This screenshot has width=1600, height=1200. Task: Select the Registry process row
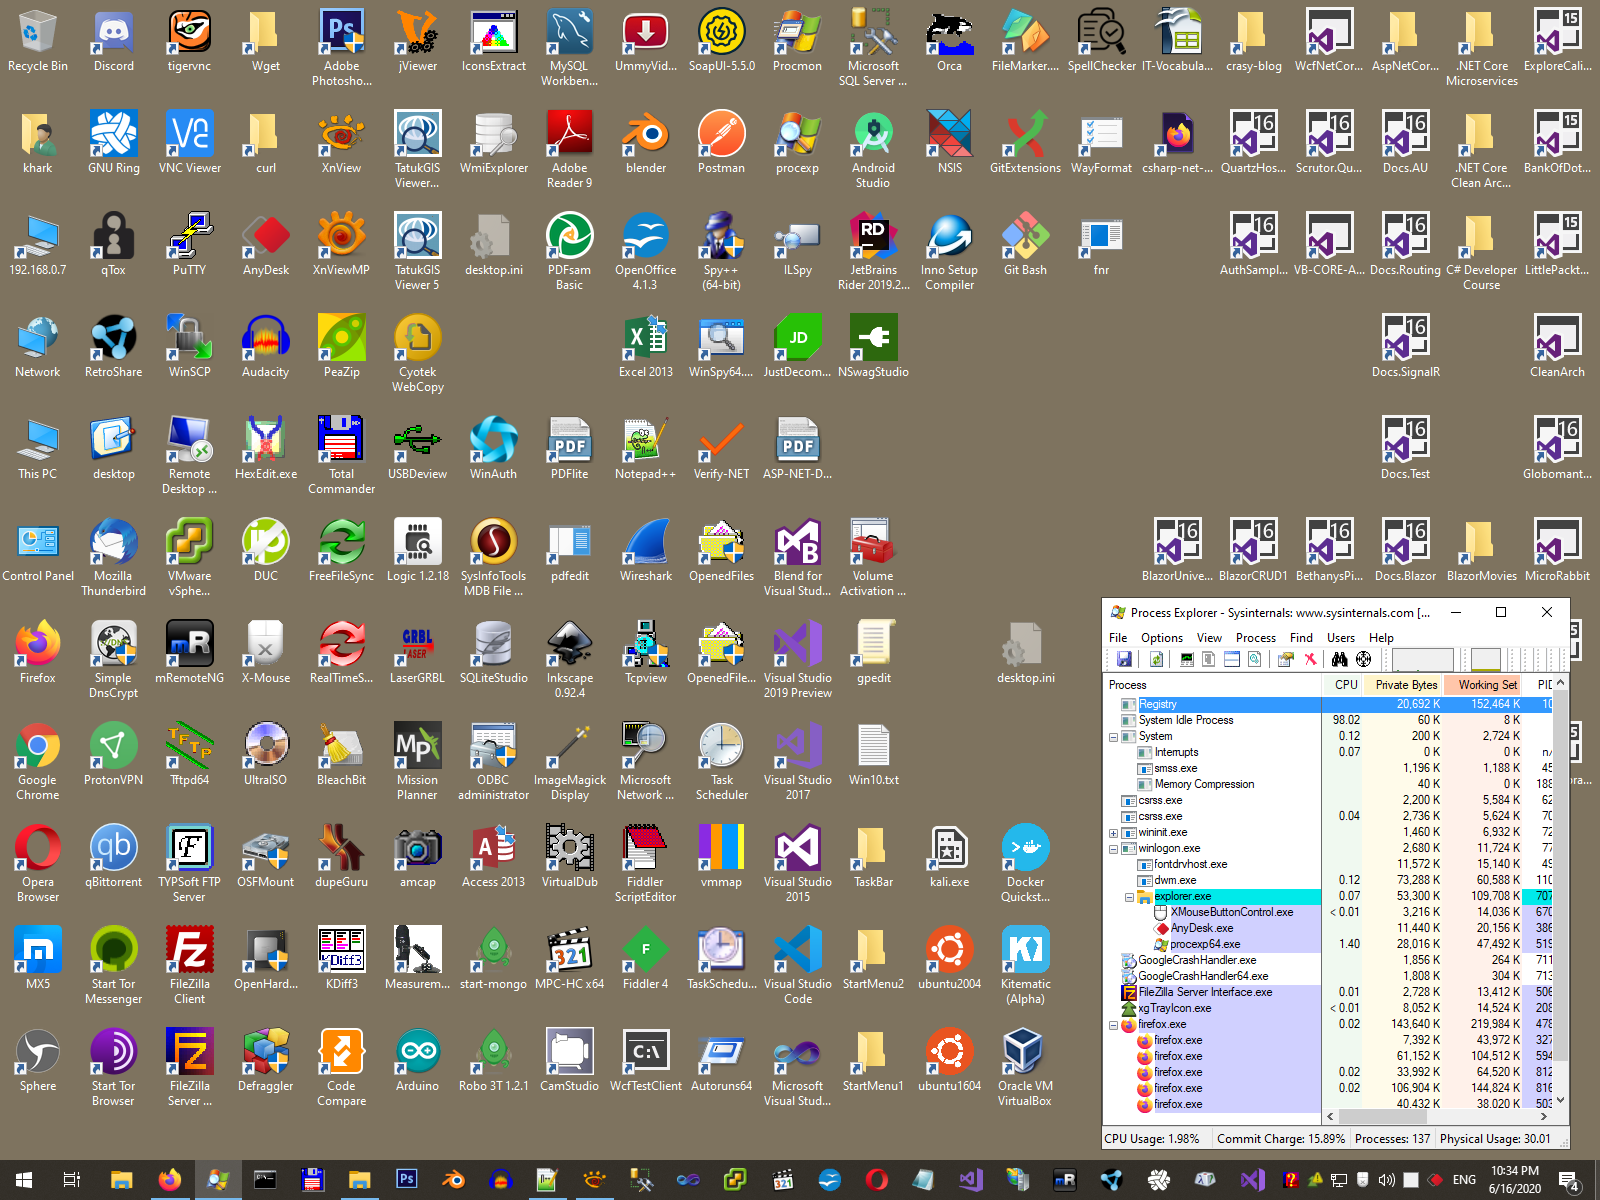click(1329, 704)
